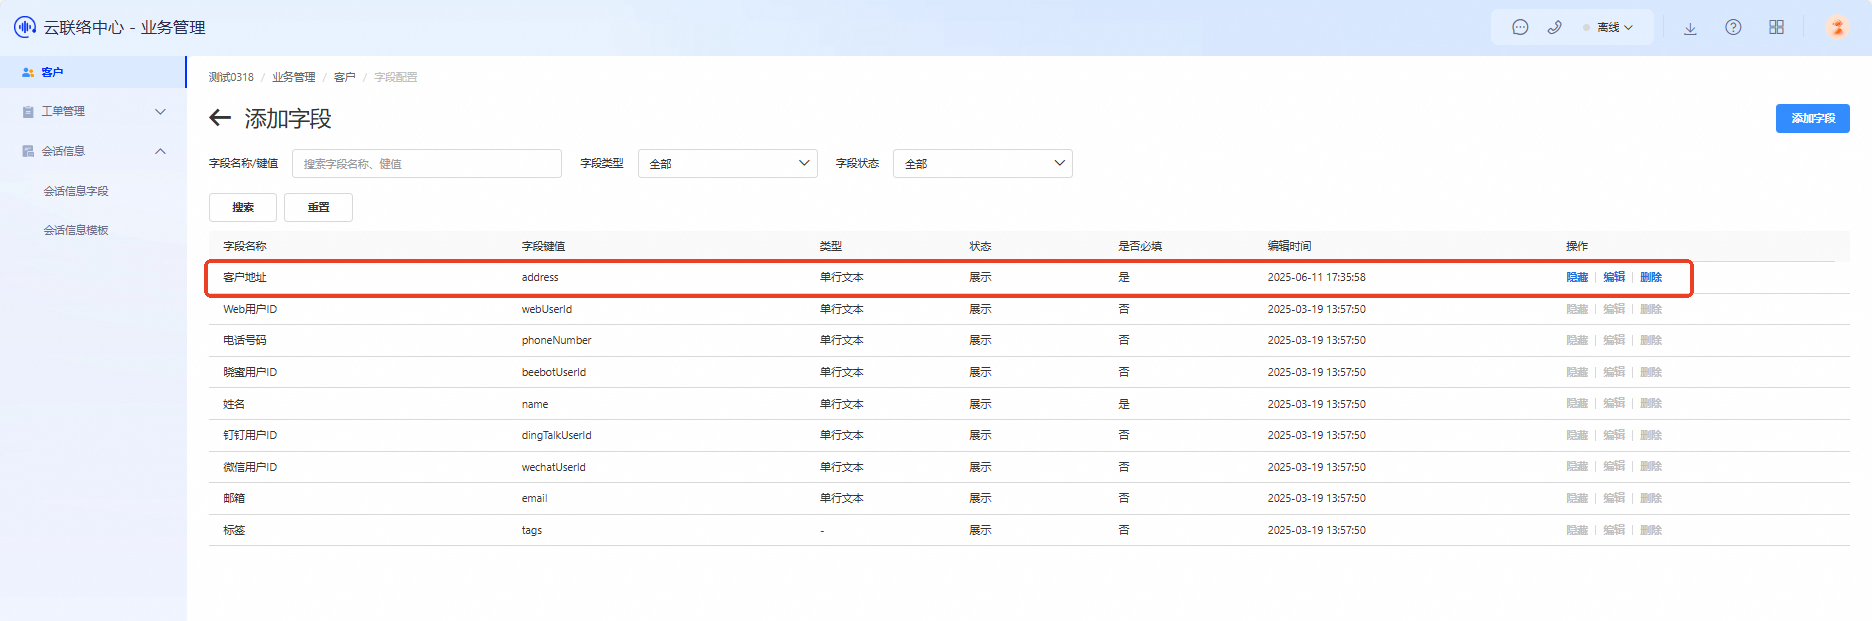Click the phone call icon

(1554, 28)
